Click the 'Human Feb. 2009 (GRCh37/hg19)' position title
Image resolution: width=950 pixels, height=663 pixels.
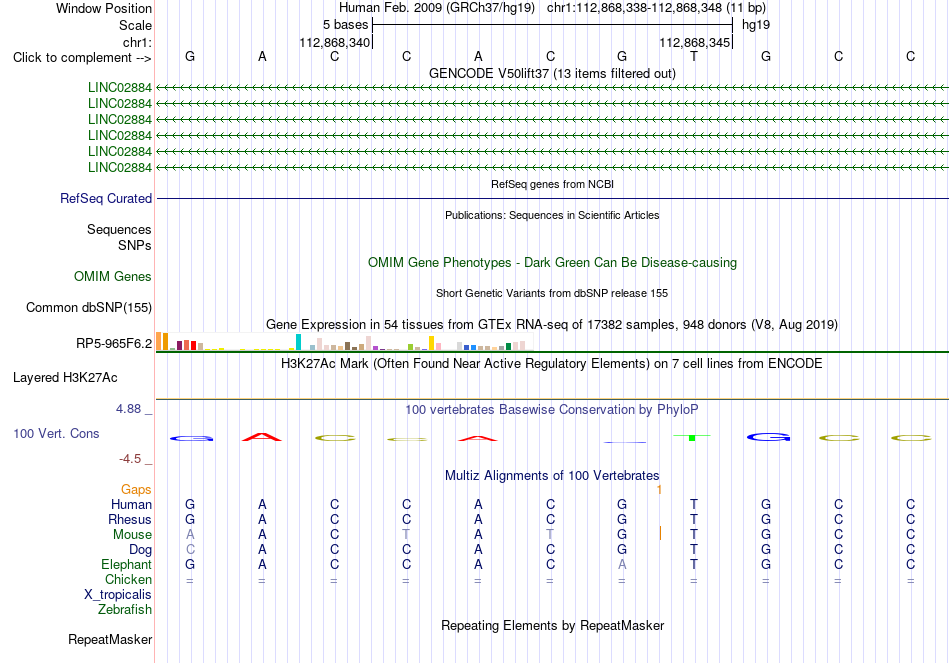click(x=437, y=8)
